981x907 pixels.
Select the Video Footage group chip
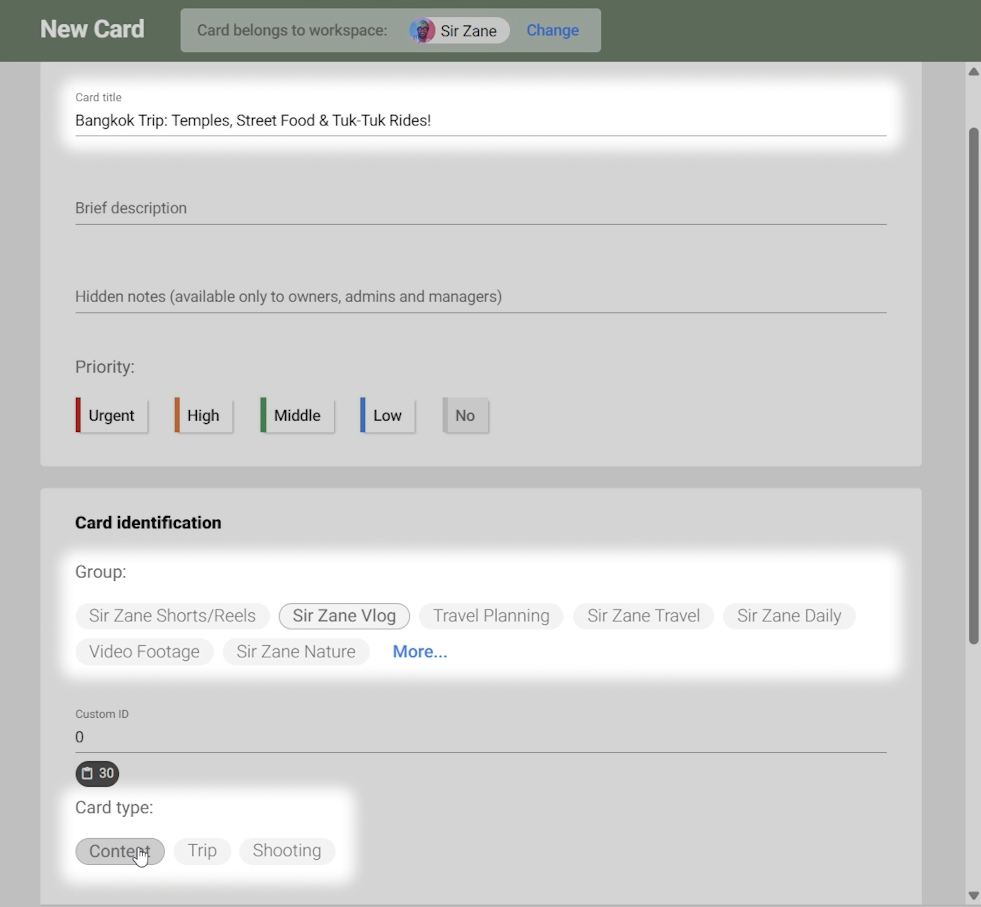pos(144,652)
